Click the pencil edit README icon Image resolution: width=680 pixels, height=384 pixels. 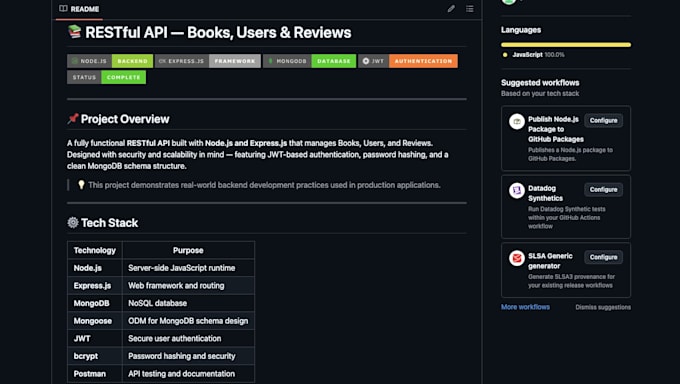(451, 9)
